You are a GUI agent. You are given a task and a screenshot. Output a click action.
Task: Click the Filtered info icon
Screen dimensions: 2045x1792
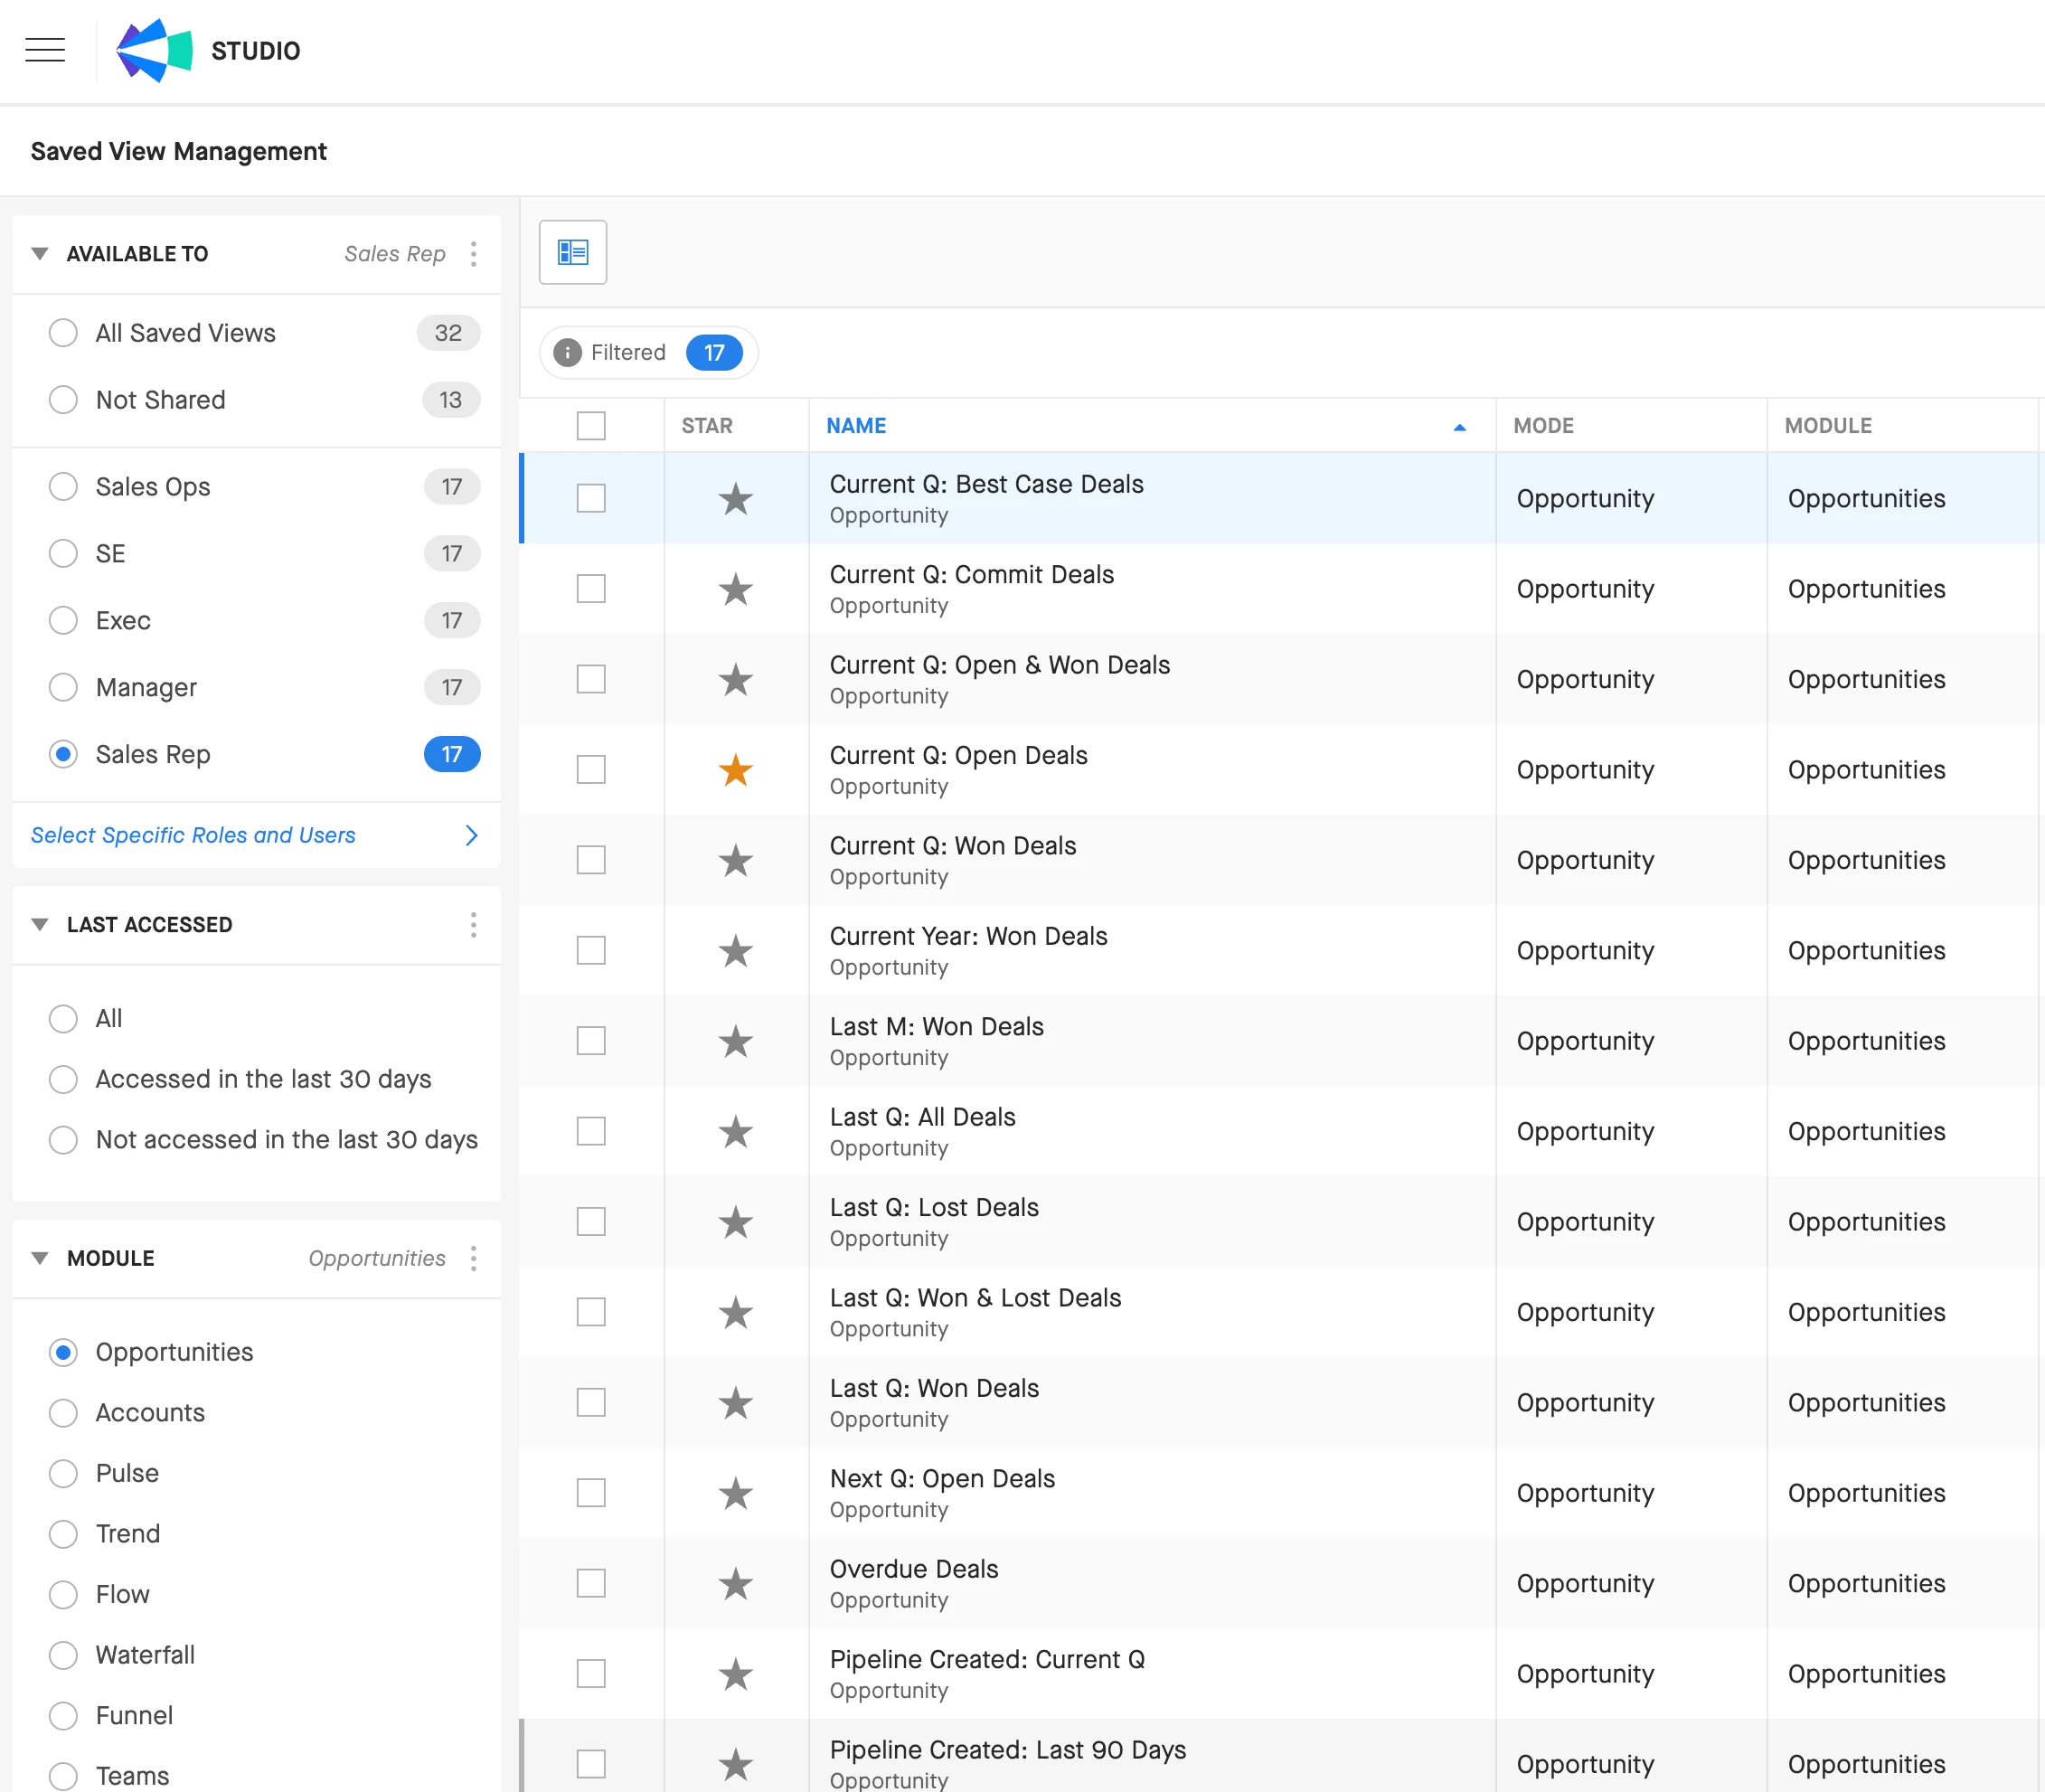[x=567, y=353]
